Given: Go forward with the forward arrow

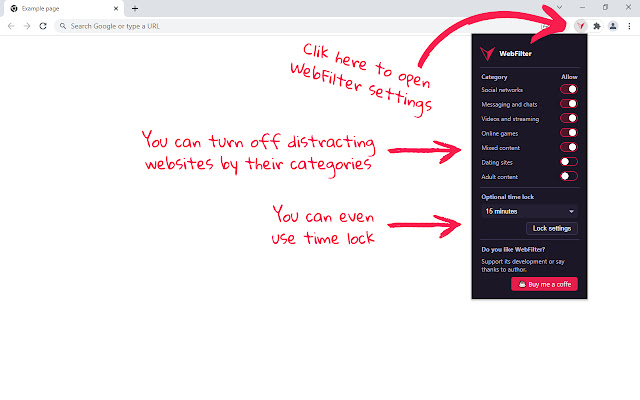Looking at the screenshot, I should point(27,26).
